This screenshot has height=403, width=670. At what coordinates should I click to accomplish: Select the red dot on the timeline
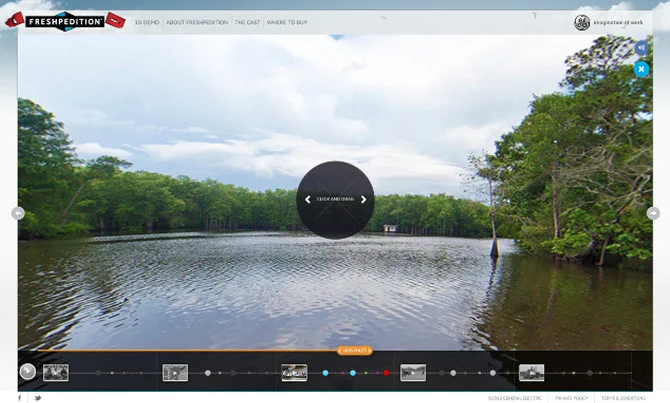click(x=386, y=373)
